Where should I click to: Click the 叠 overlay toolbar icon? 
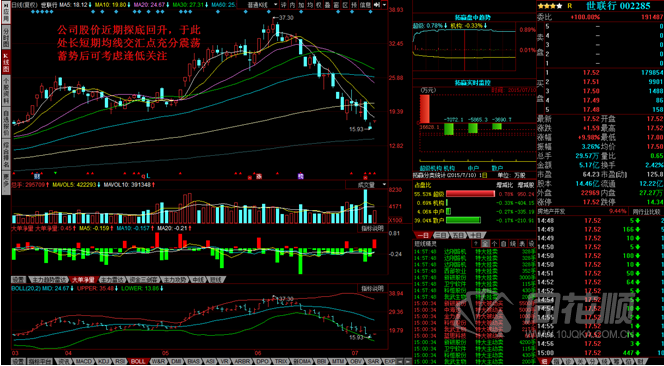coord(327,4)
